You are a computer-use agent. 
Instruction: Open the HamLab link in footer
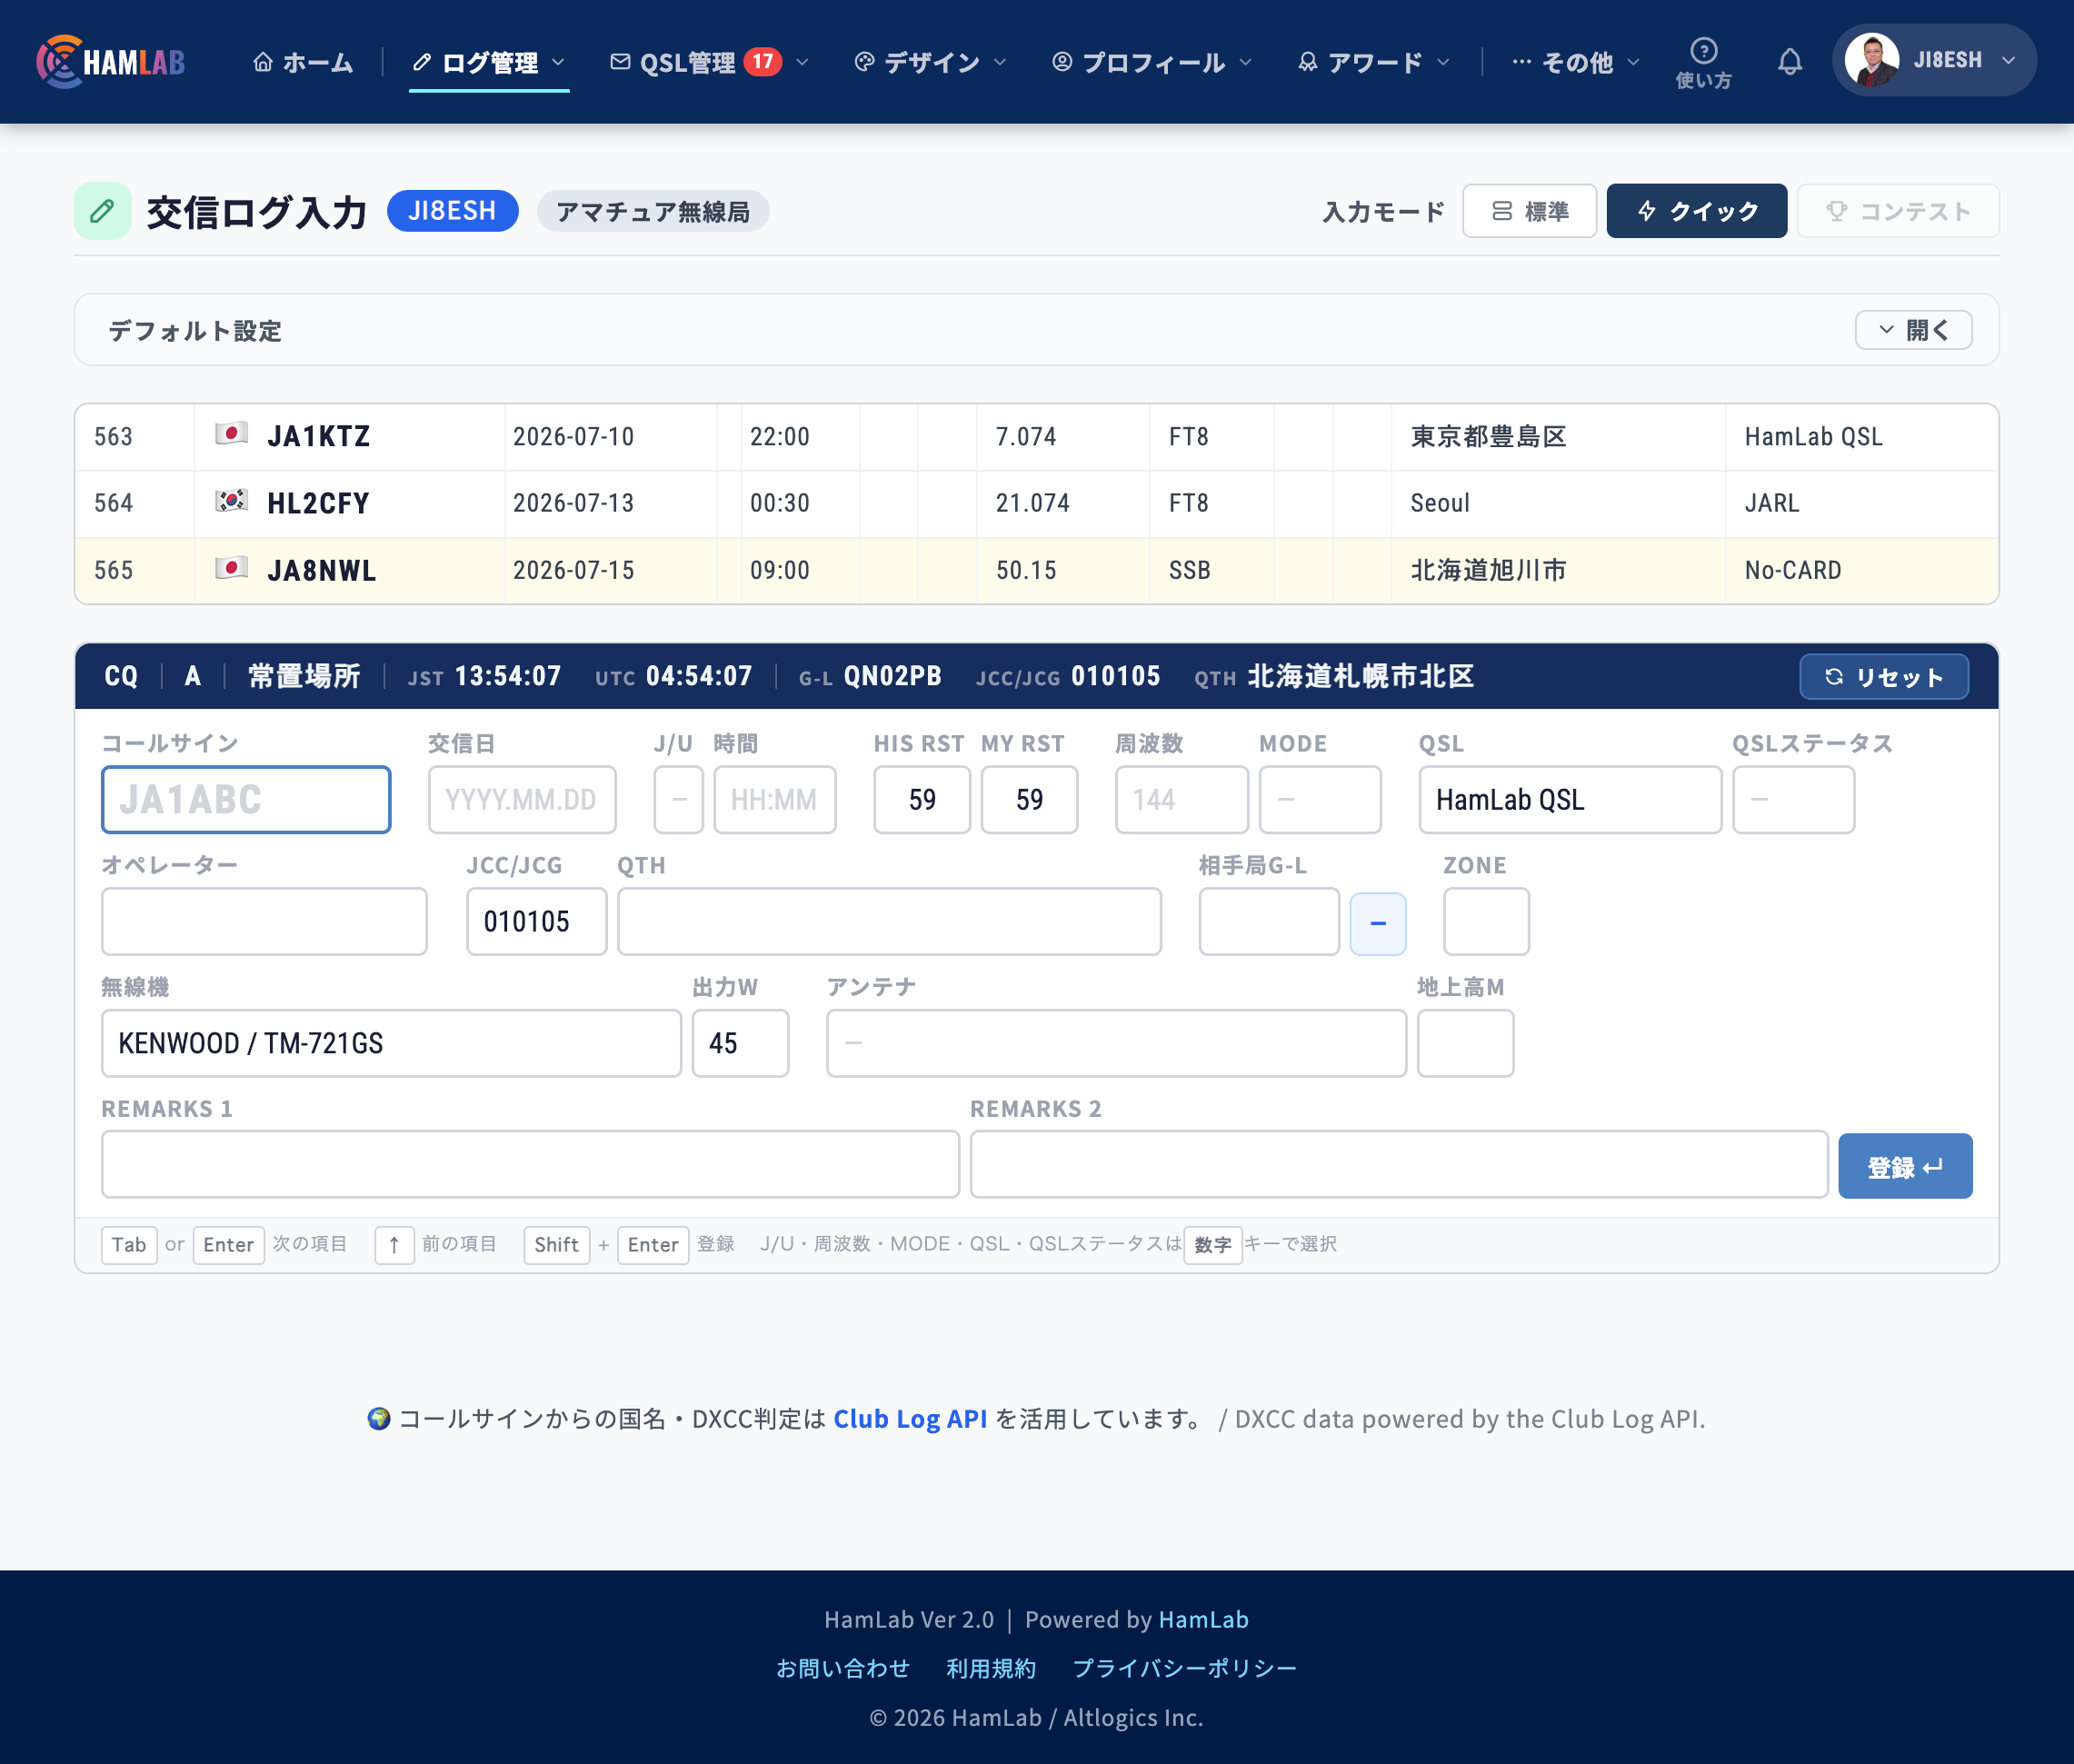click(1203, 1619)
